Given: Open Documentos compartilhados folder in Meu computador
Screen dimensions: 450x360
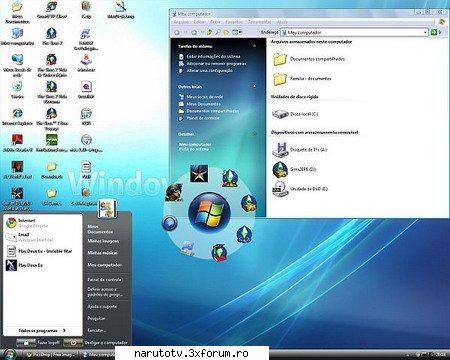Looking at the screenshot, I should pyautogui.click(x=309, y=59).
